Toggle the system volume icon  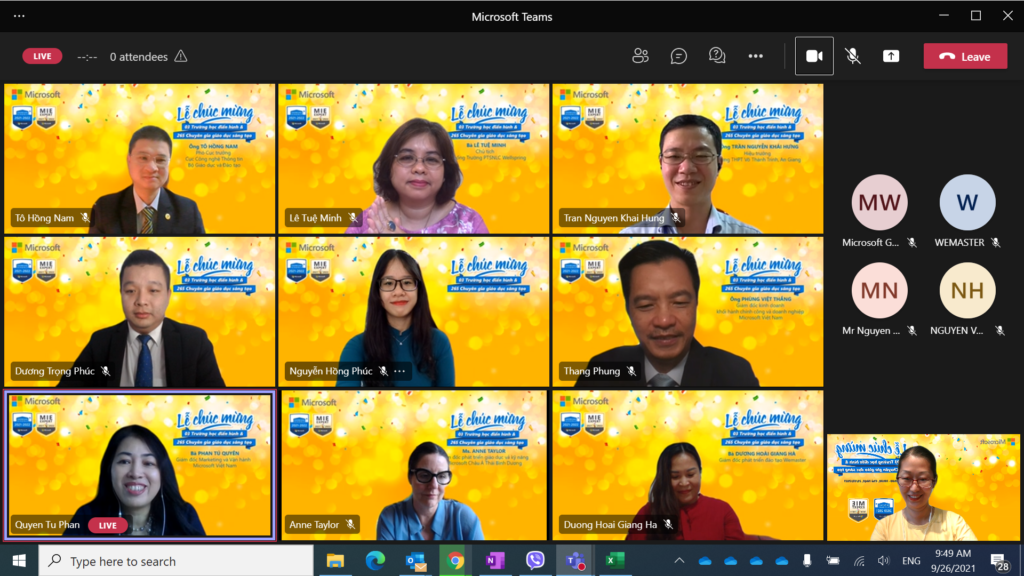(881, 561)
